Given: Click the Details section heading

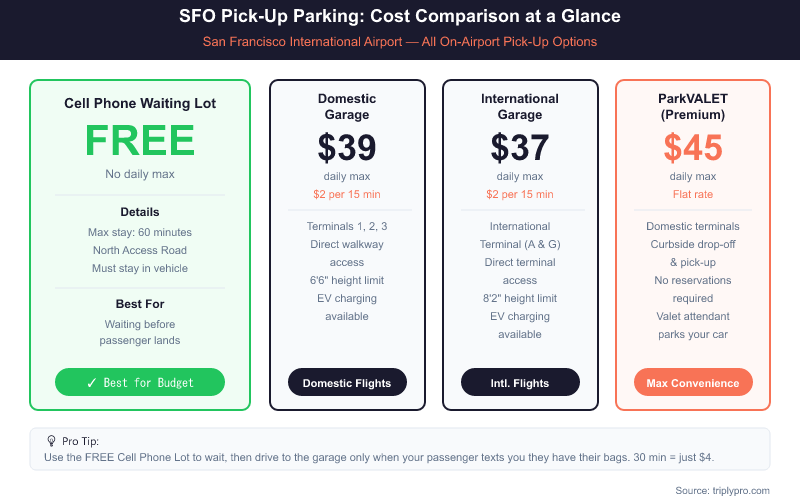Looking at the screenshot, I should (140, 212).
